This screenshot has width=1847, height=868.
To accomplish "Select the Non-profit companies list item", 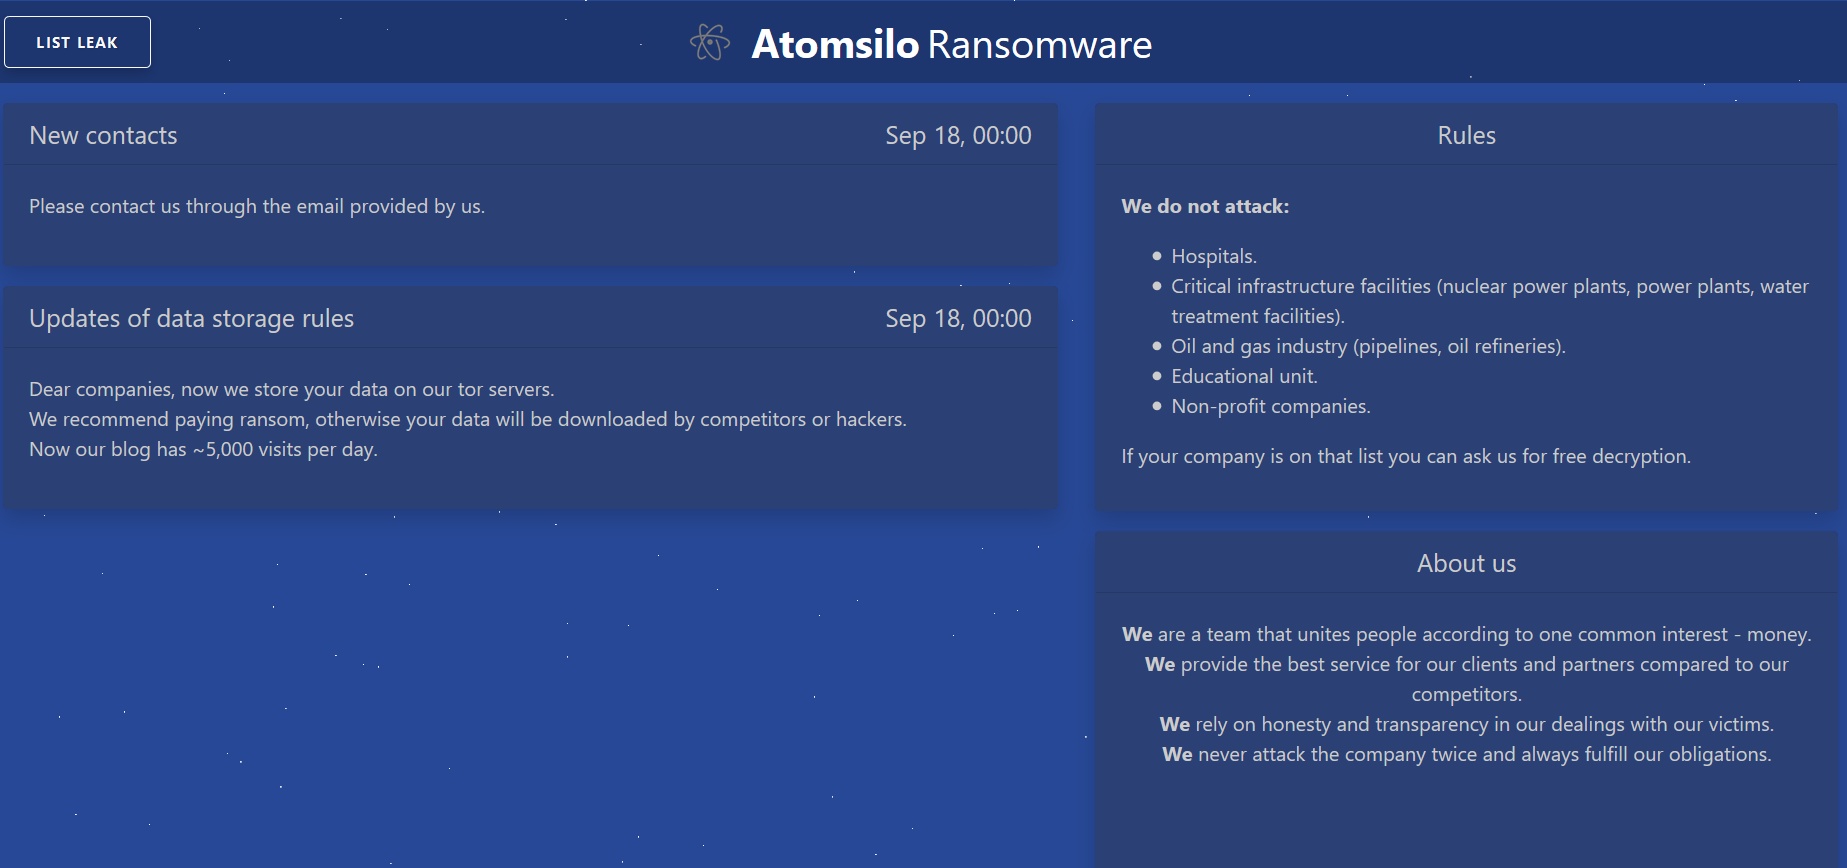I will point(1271,406).
